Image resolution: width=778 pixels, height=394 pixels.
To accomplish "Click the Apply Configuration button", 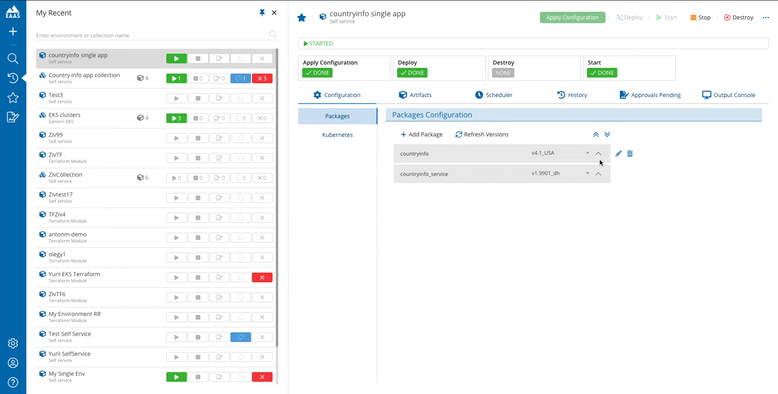I will click(x=573, y=17).
